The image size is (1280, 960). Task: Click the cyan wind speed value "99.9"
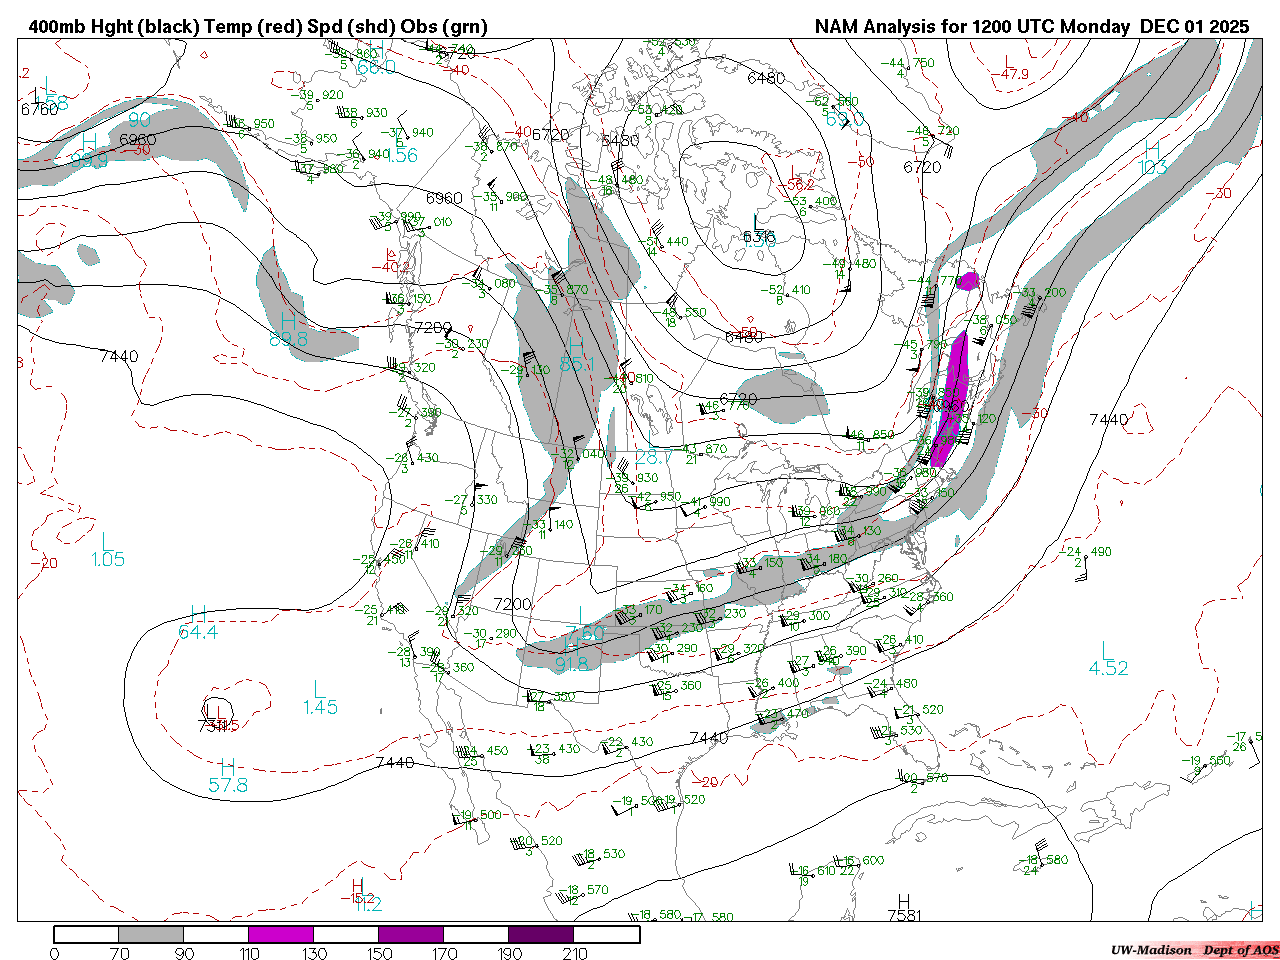click(x=90, y=160)
